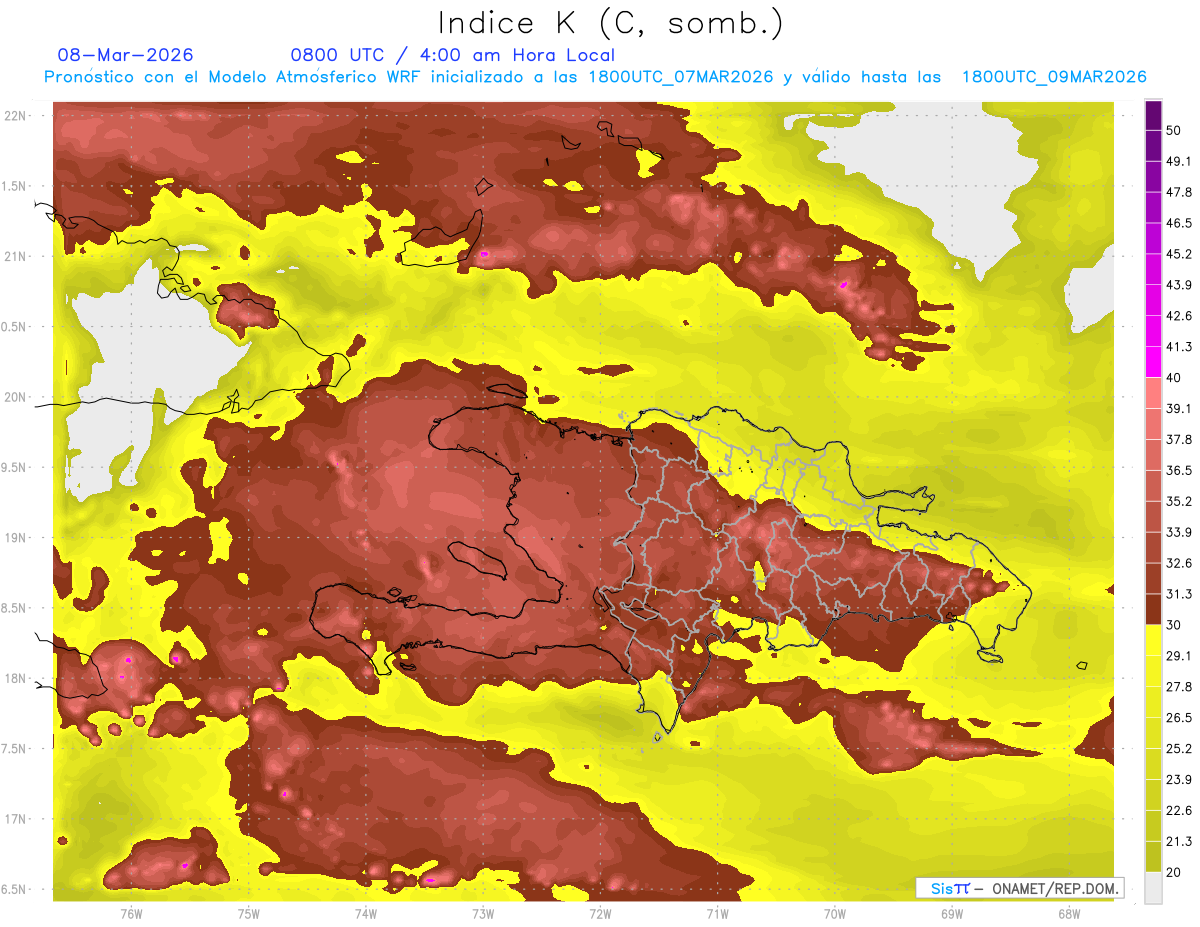Click the '25.2' colorbar label
This screenshot has width=1200, height=927.
coord(1179,748)
